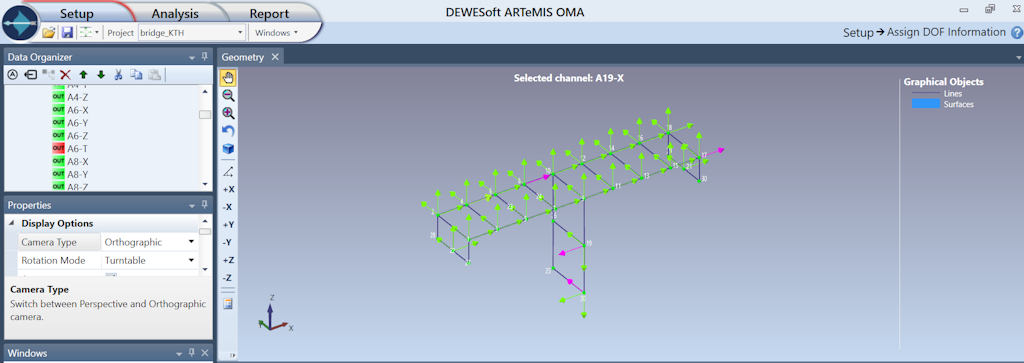Viewport: 1024px width, 363px height.
Task: Switch to the Analysis tab
Action: point(175,13)
